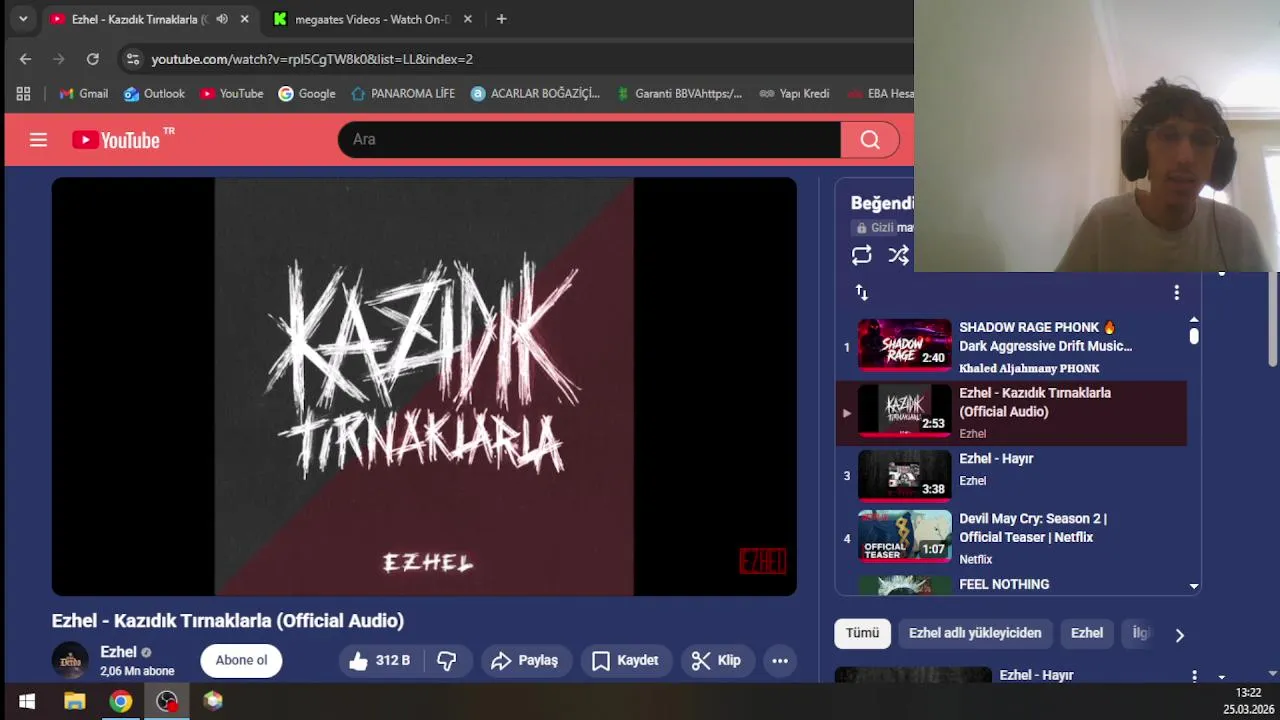Click the address bar URL
1280x720 pixels.
point(312,59)
